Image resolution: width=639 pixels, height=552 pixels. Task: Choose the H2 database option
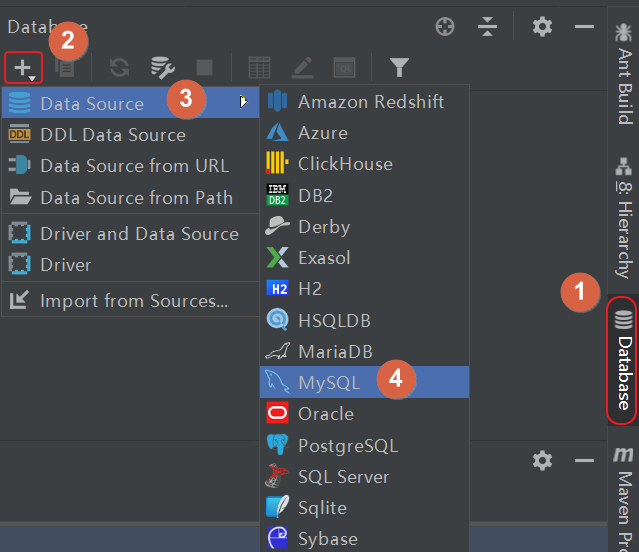click(365, 289)
